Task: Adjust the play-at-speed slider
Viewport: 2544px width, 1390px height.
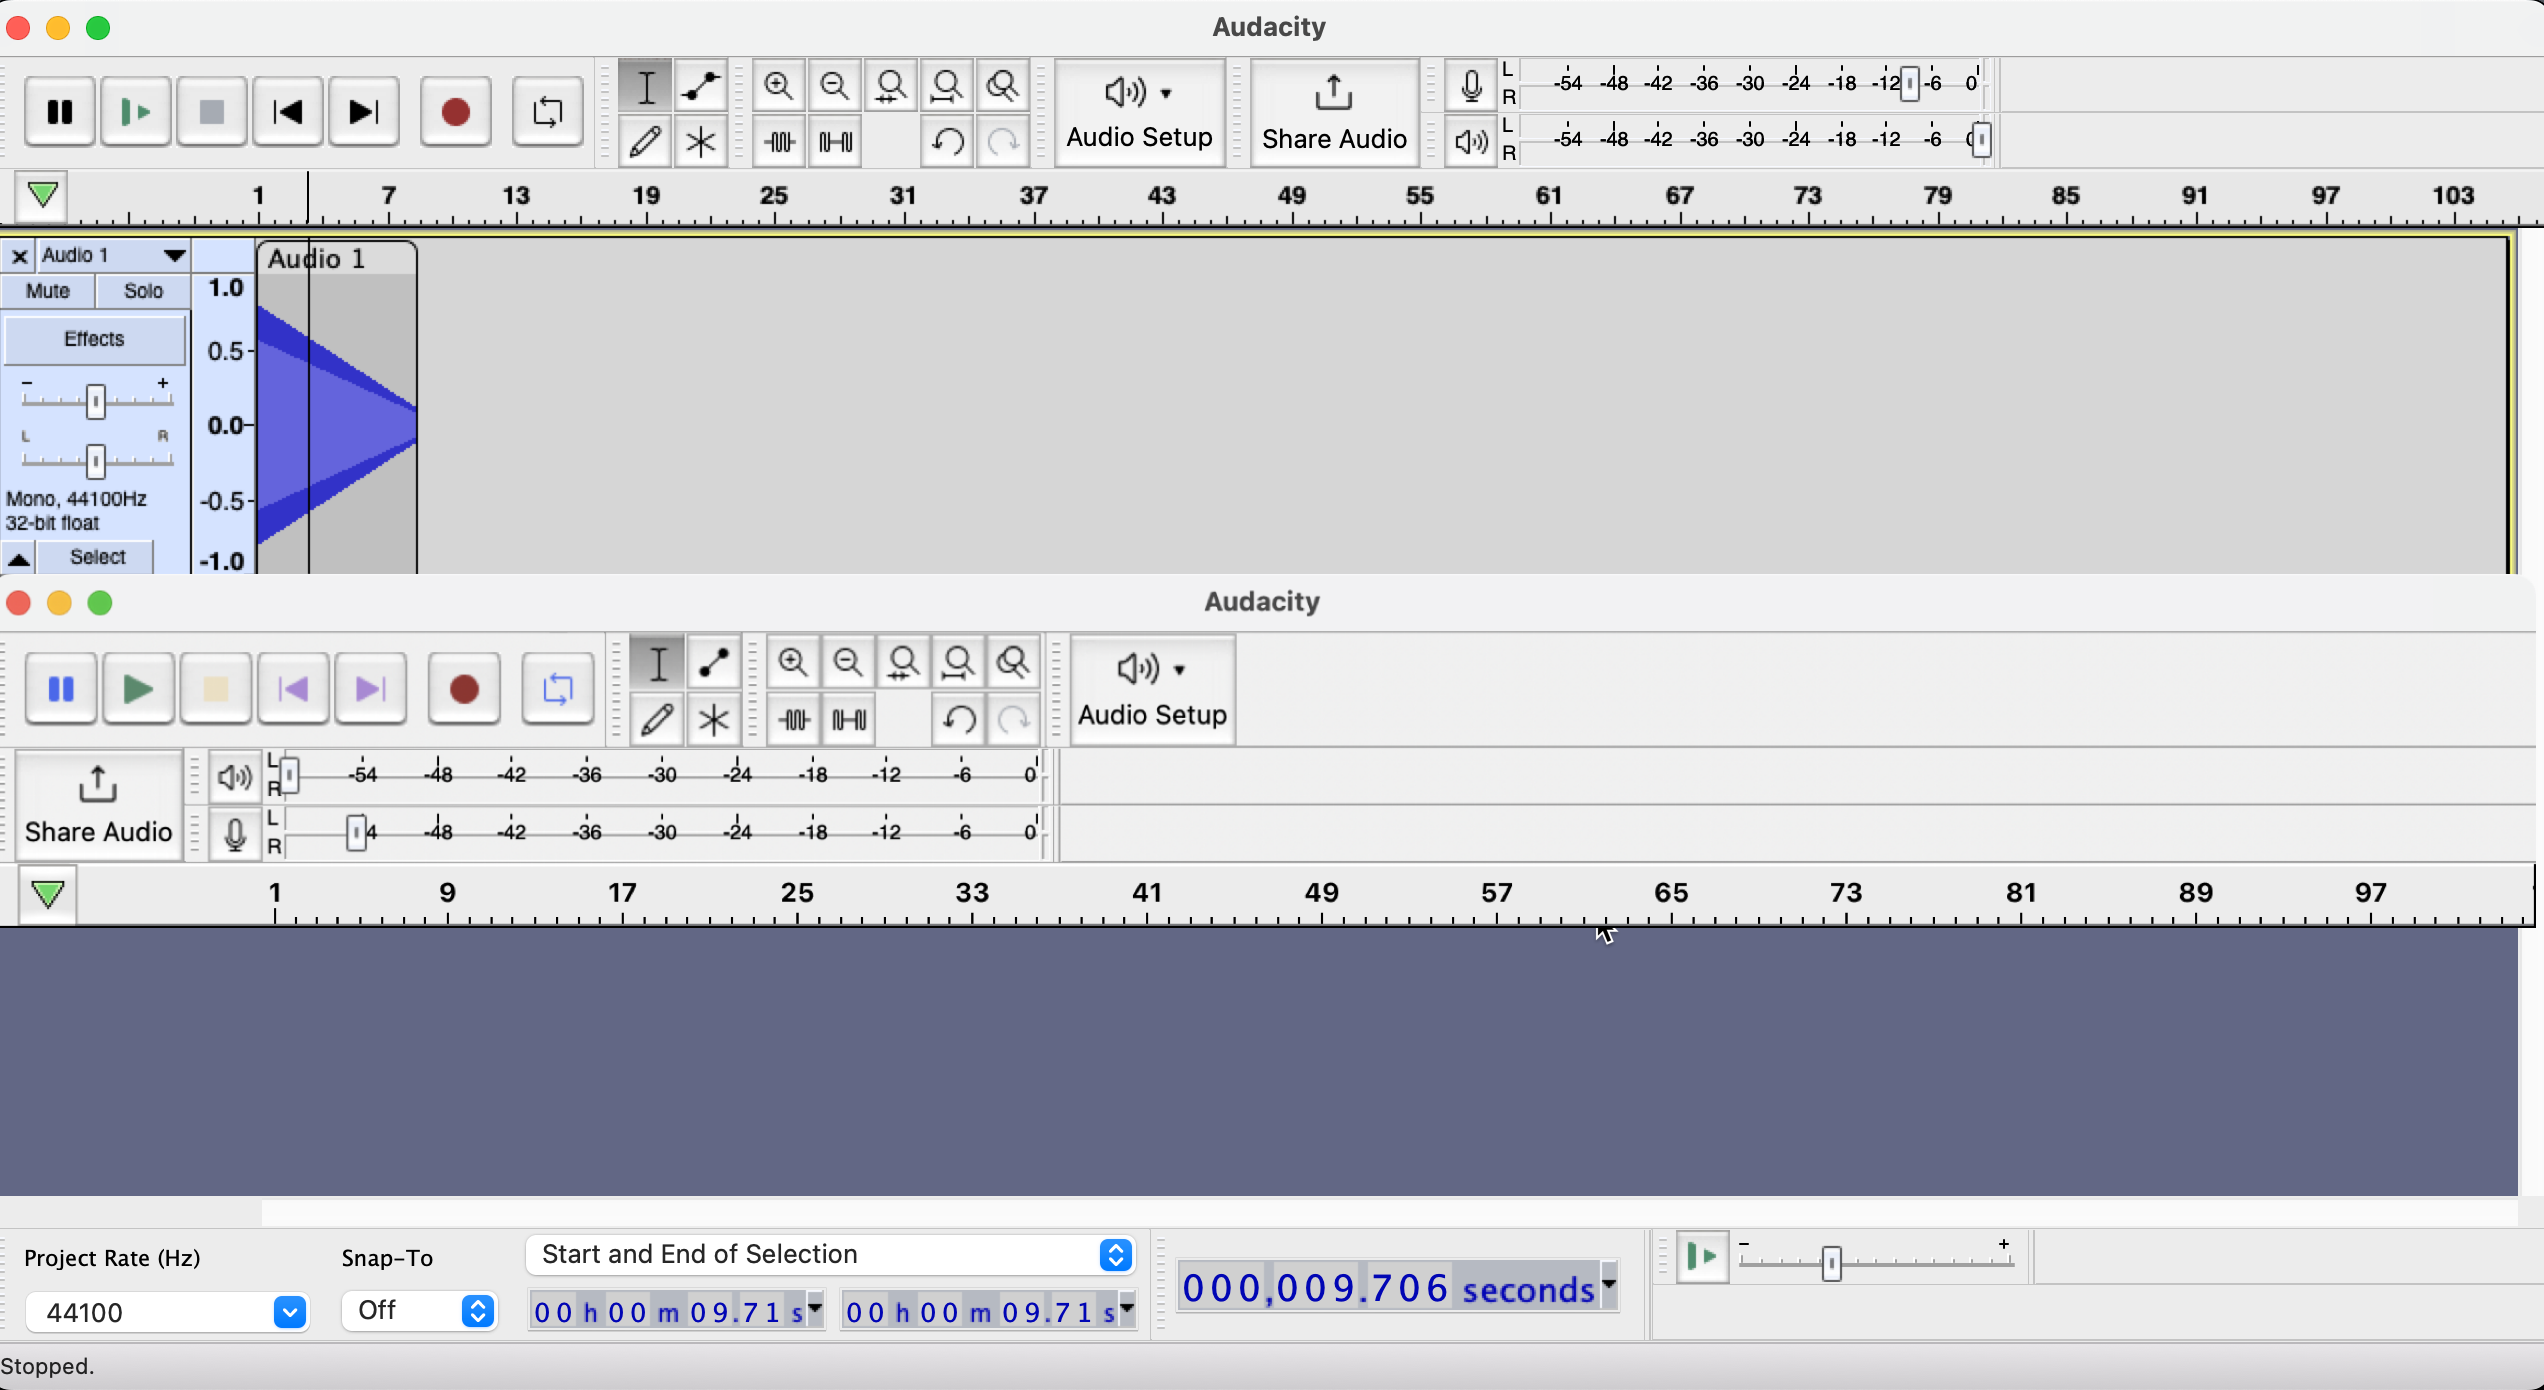Action: [1830, 1262]
